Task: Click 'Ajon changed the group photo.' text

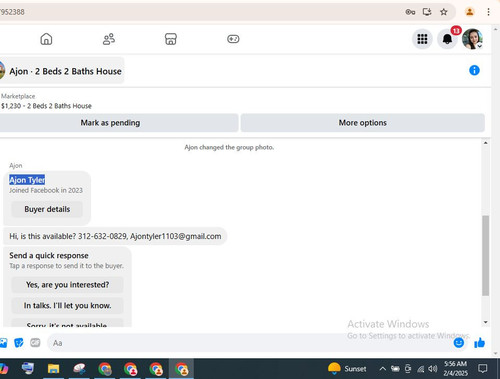Action: point(229,147)
